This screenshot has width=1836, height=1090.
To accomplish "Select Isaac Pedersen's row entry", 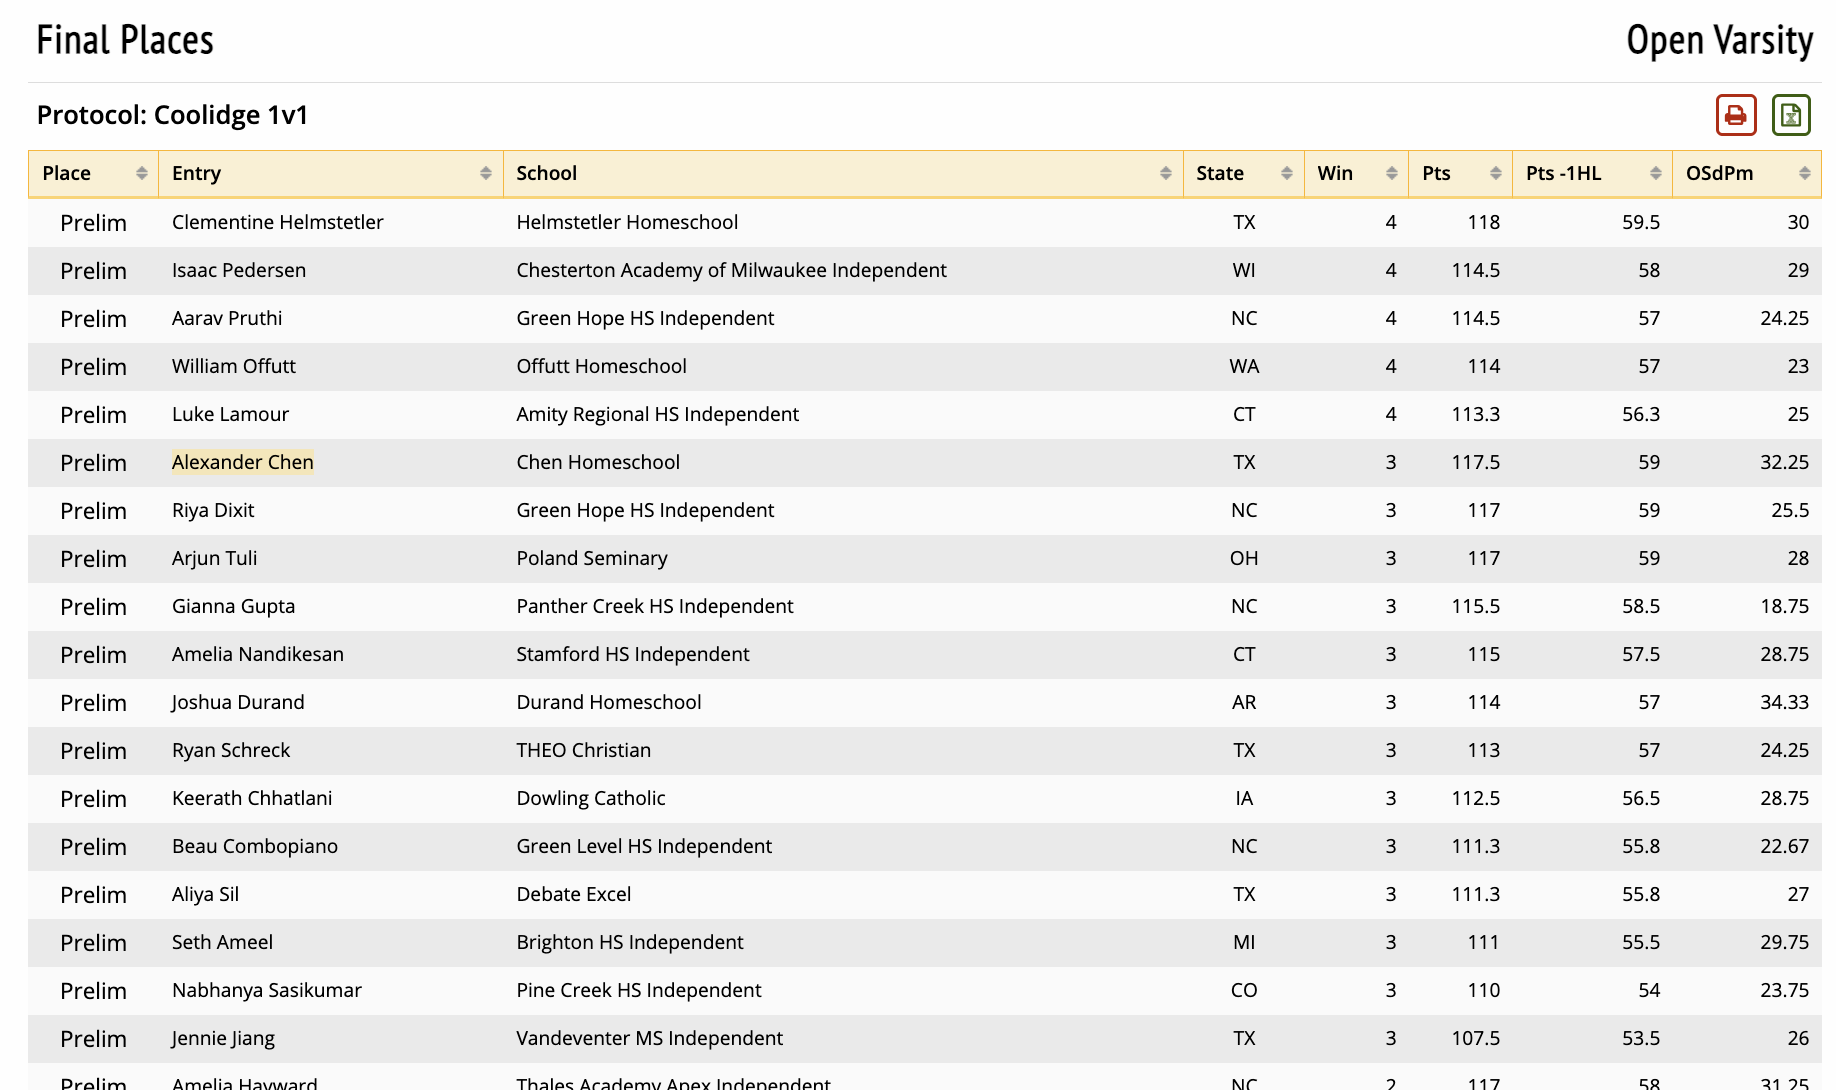I will point(238,270).
